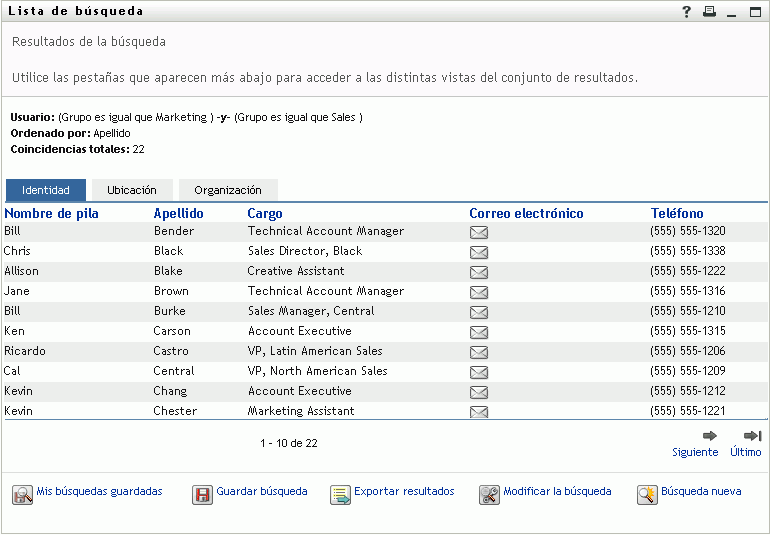Click the Modificar la búsqueda tools icon

489,494
